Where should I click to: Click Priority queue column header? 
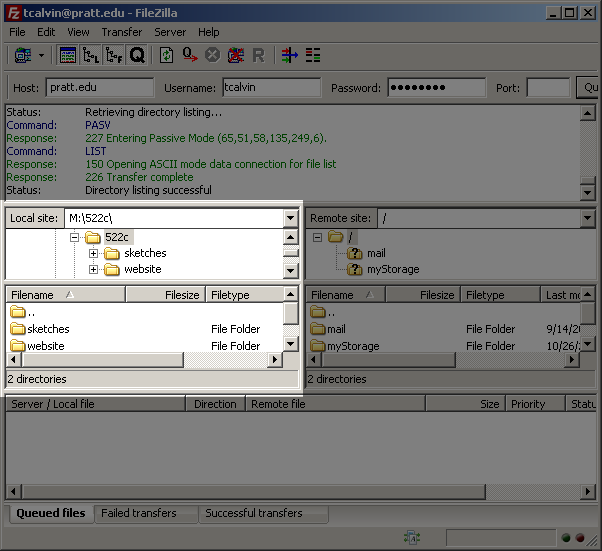(535, 404)
